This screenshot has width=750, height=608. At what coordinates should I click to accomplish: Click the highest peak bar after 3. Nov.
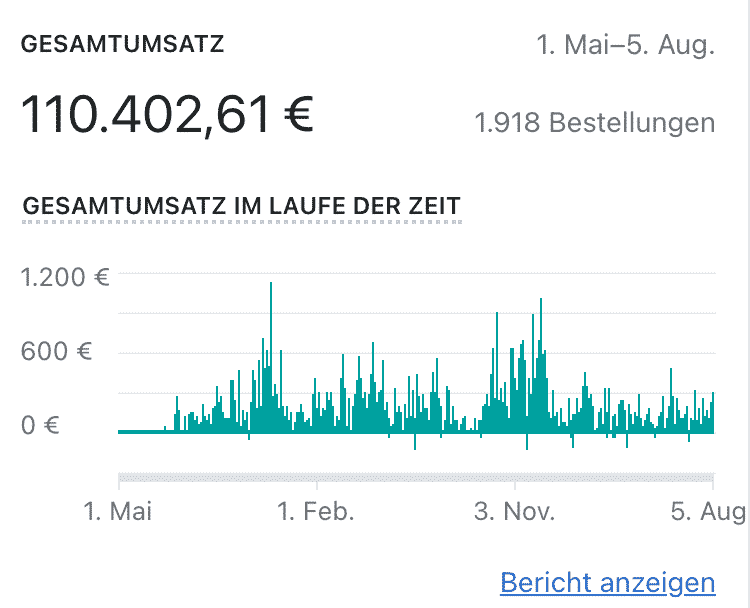pos(541,365)
